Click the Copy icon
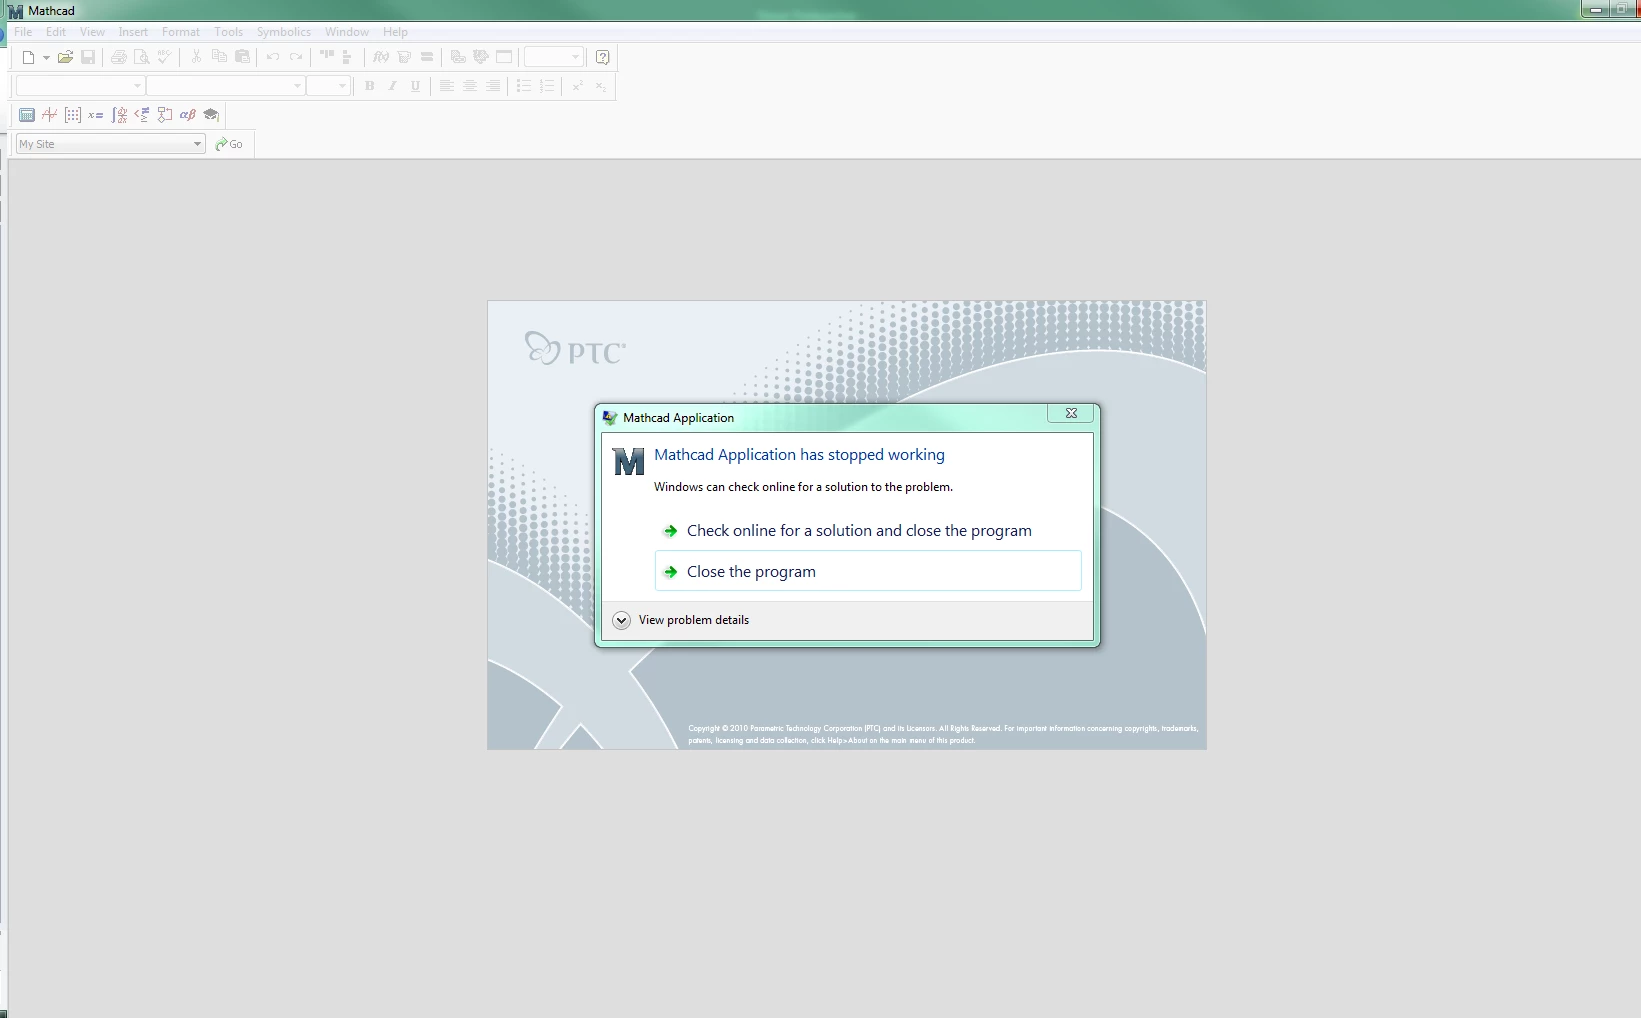Screen dimensions: 1641x1018 219,57
